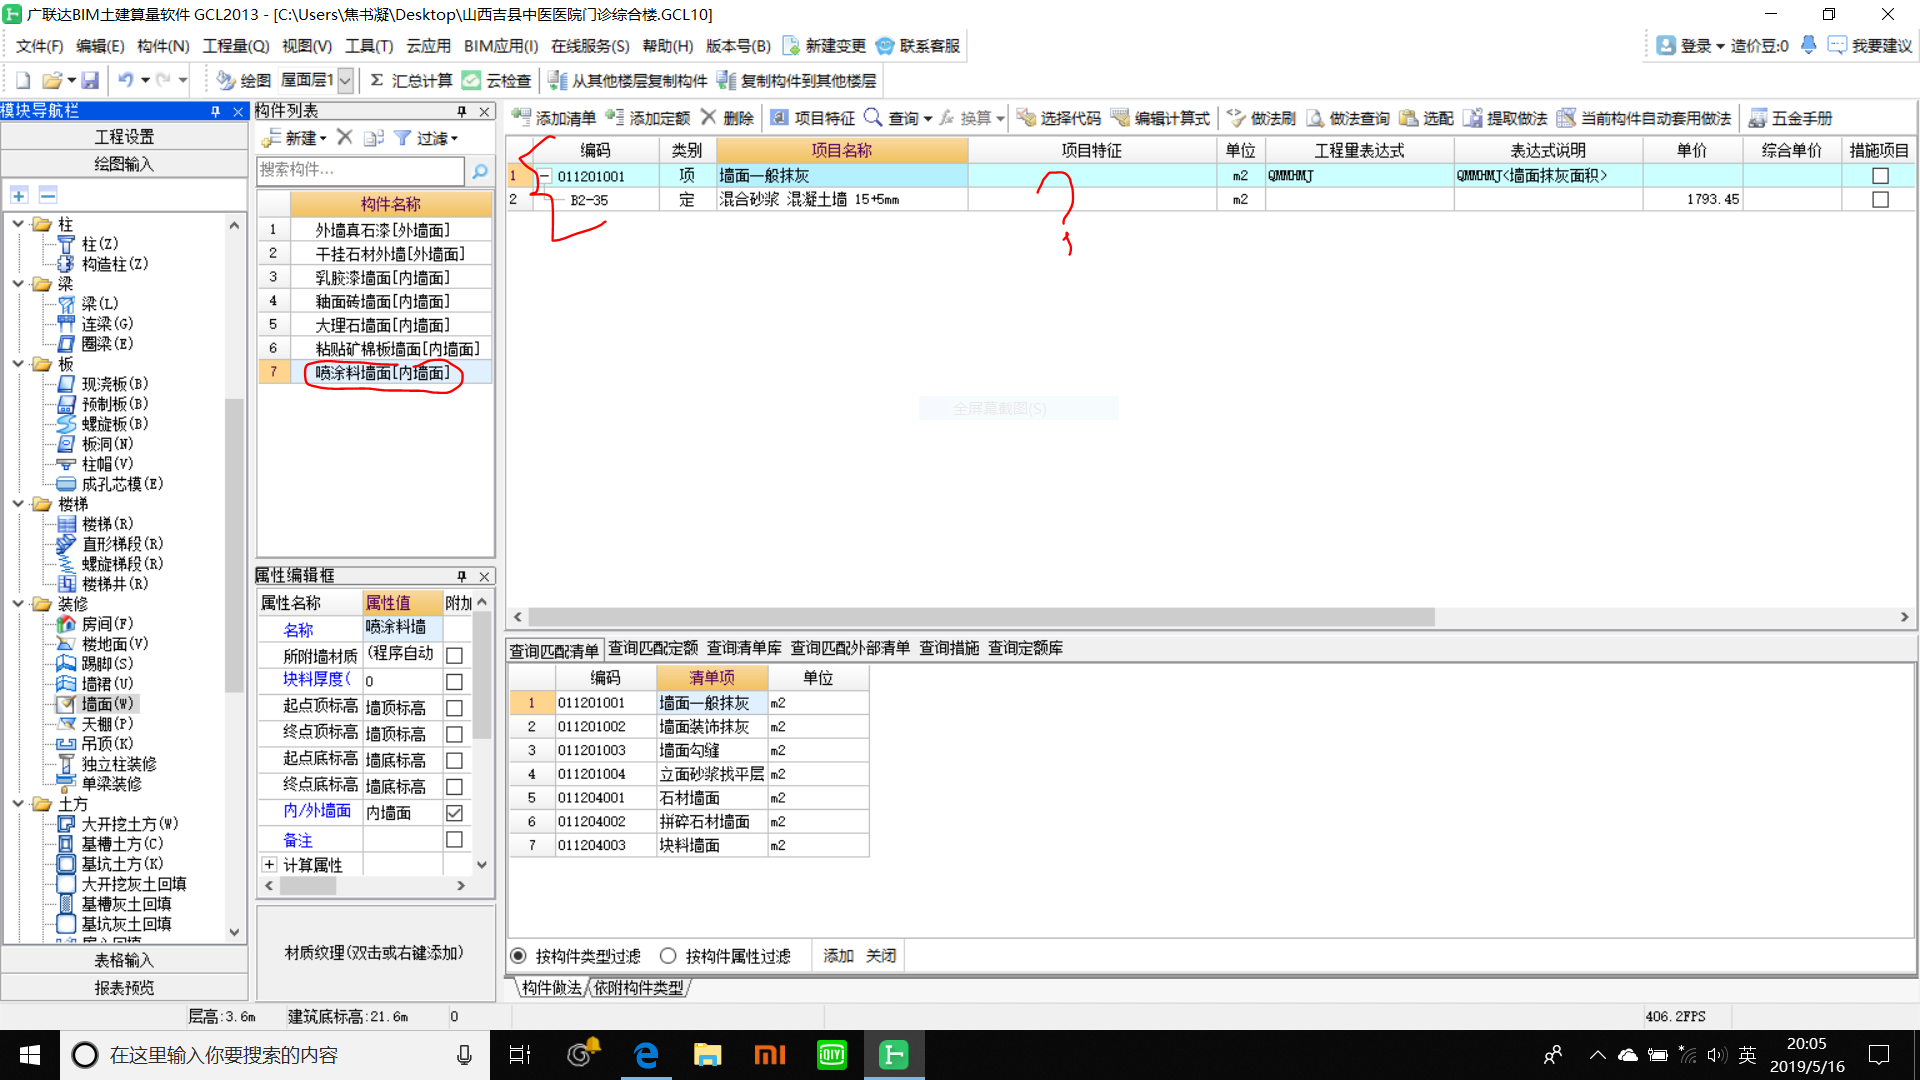The width and height of the screenshot is (1920, 1080).
Task: Open the 工程量(Q) menu
Action: [x=236, y=46]
